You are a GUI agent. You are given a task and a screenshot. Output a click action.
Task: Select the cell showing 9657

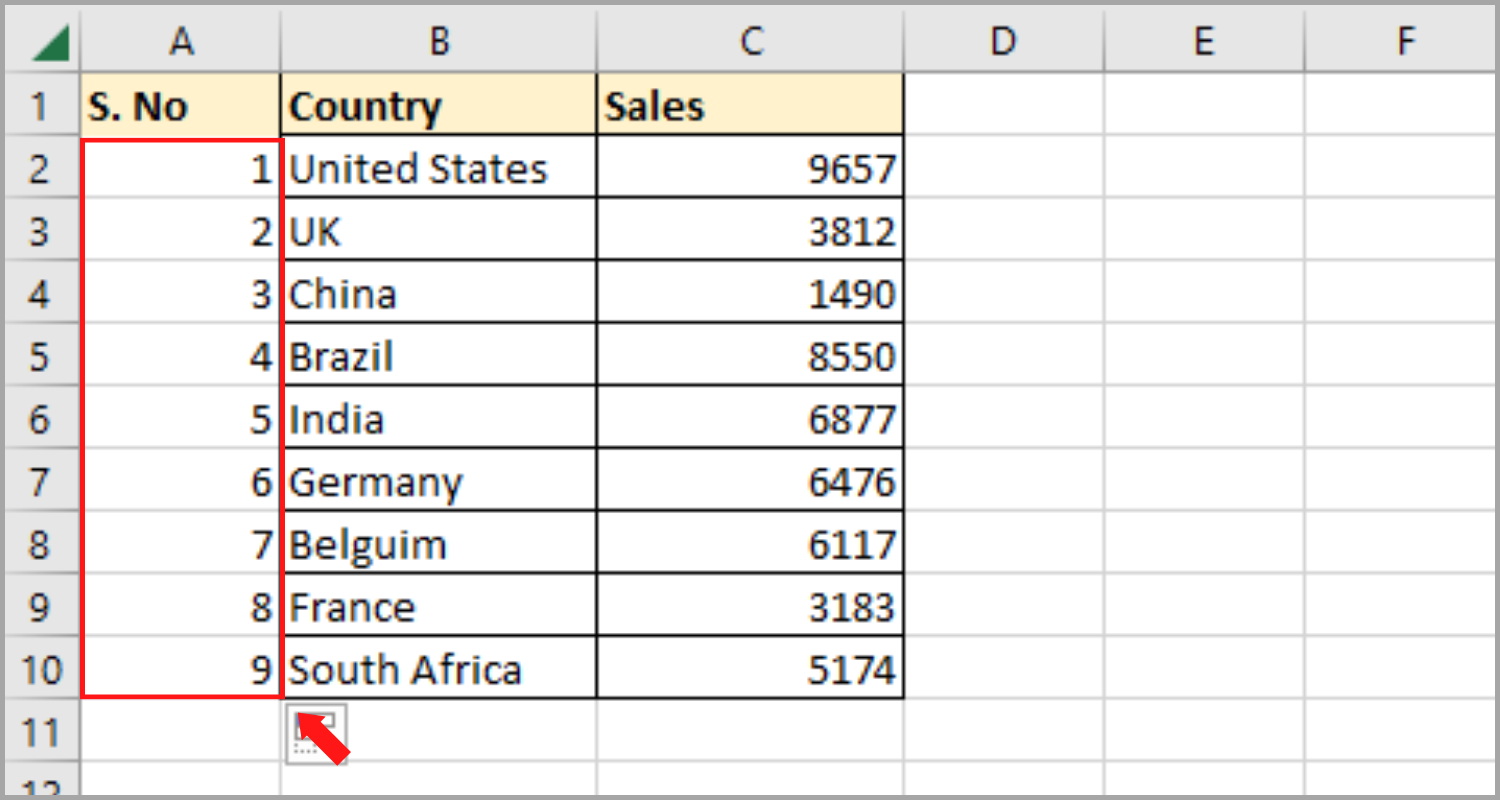tap(750, 167)
